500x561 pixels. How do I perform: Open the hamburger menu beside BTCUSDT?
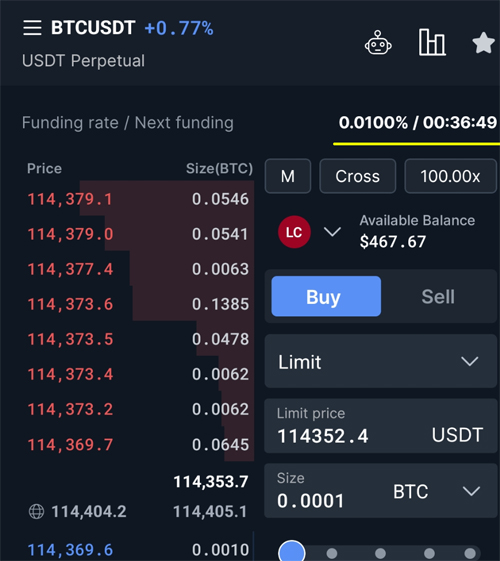(32, 28)
